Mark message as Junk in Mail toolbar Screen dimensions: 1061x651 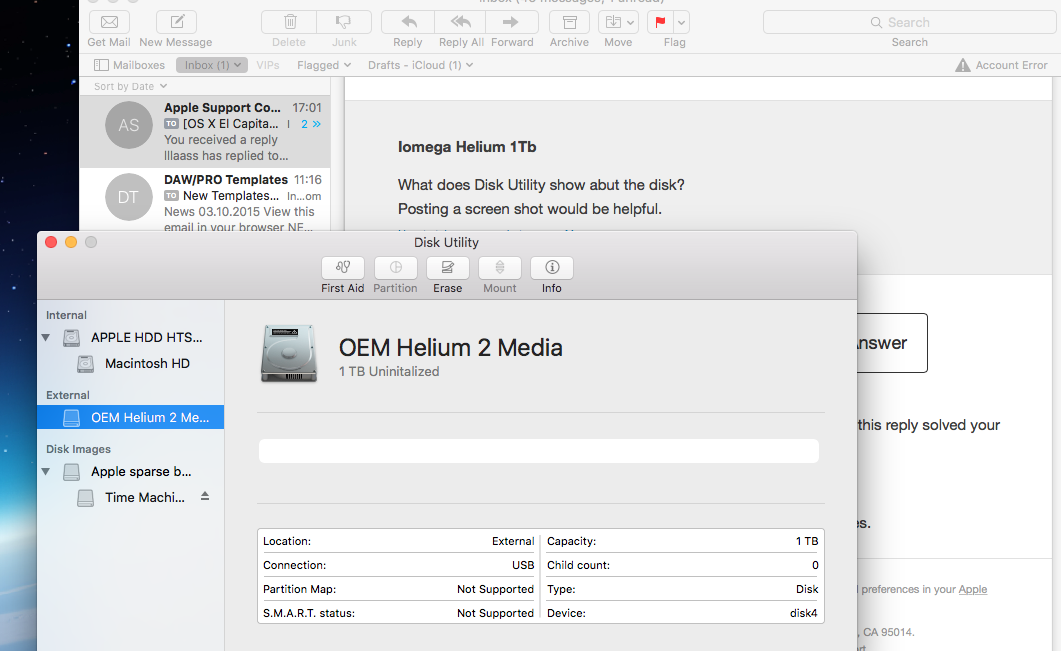[344, 22]
